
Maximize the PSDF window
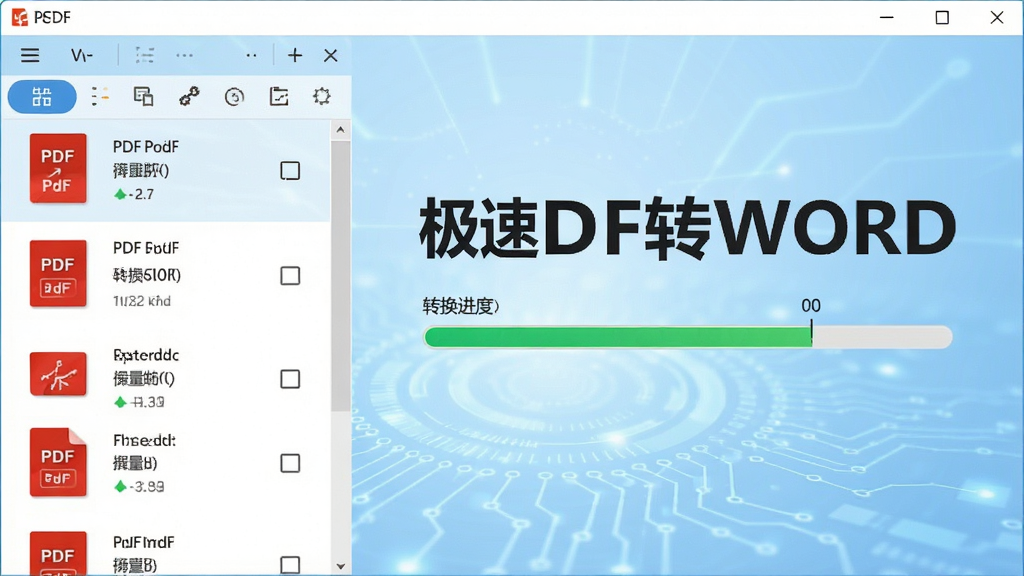(x=942, y=18)
